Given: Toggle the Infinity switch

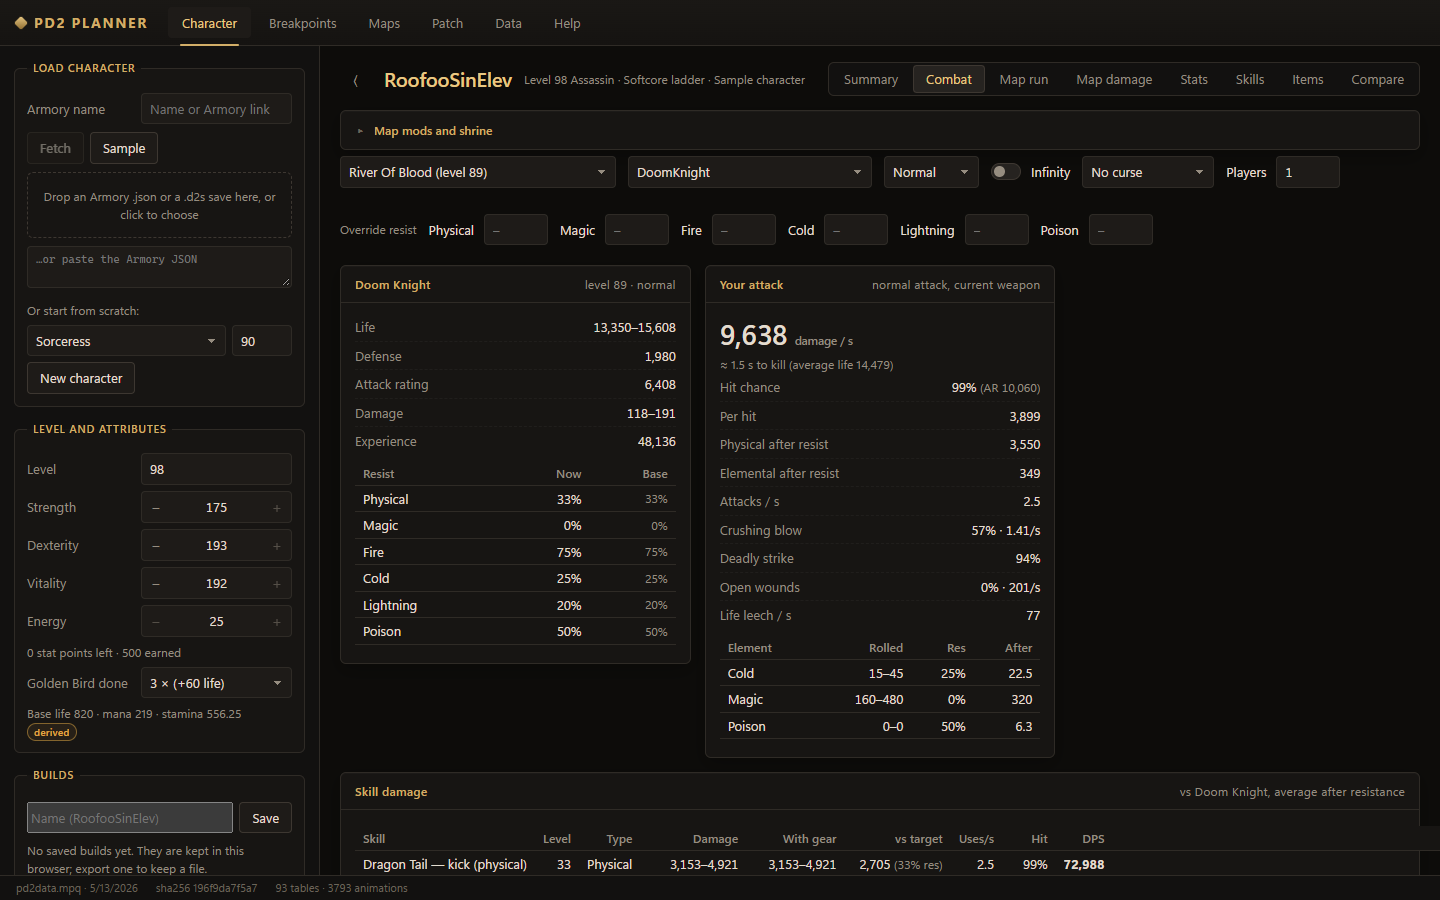Looking at the screenshot, I should click(1005, 172).
